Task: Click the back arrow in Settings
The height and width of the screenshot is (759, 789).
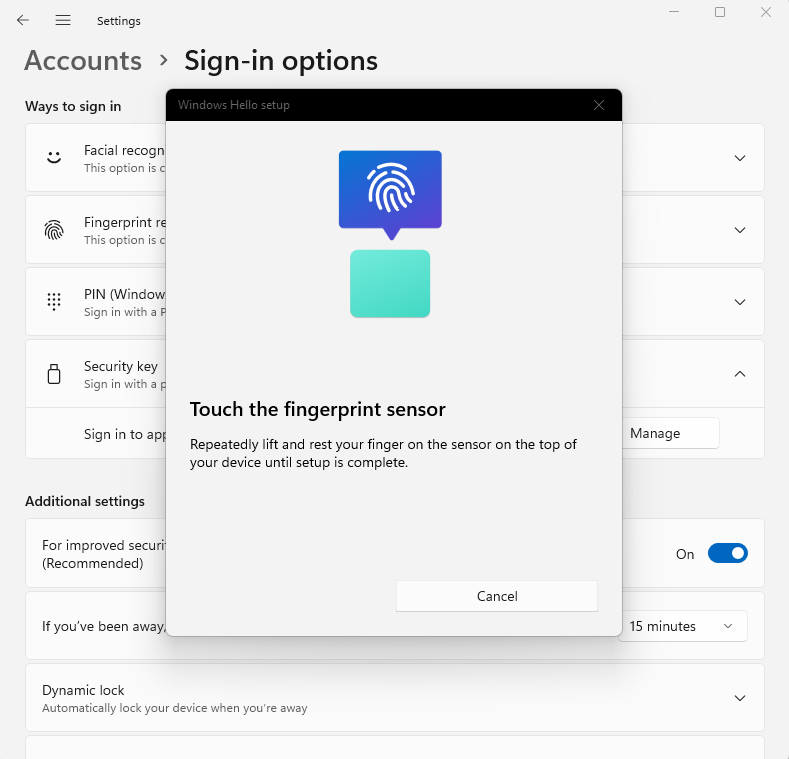Action: point(23,20)
